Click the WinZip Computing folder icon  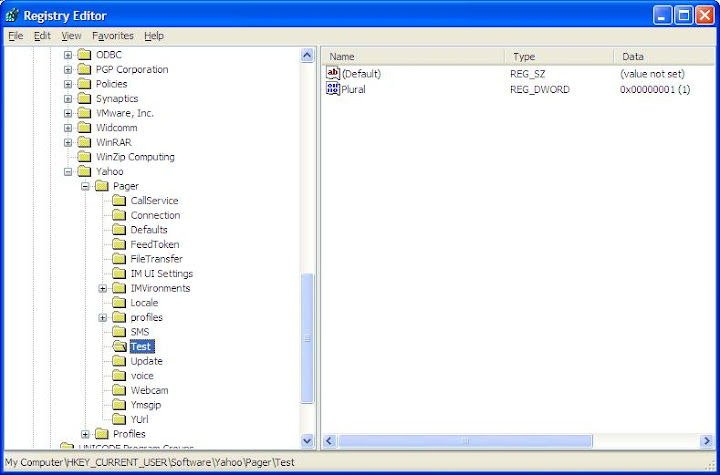pos(84,157)
